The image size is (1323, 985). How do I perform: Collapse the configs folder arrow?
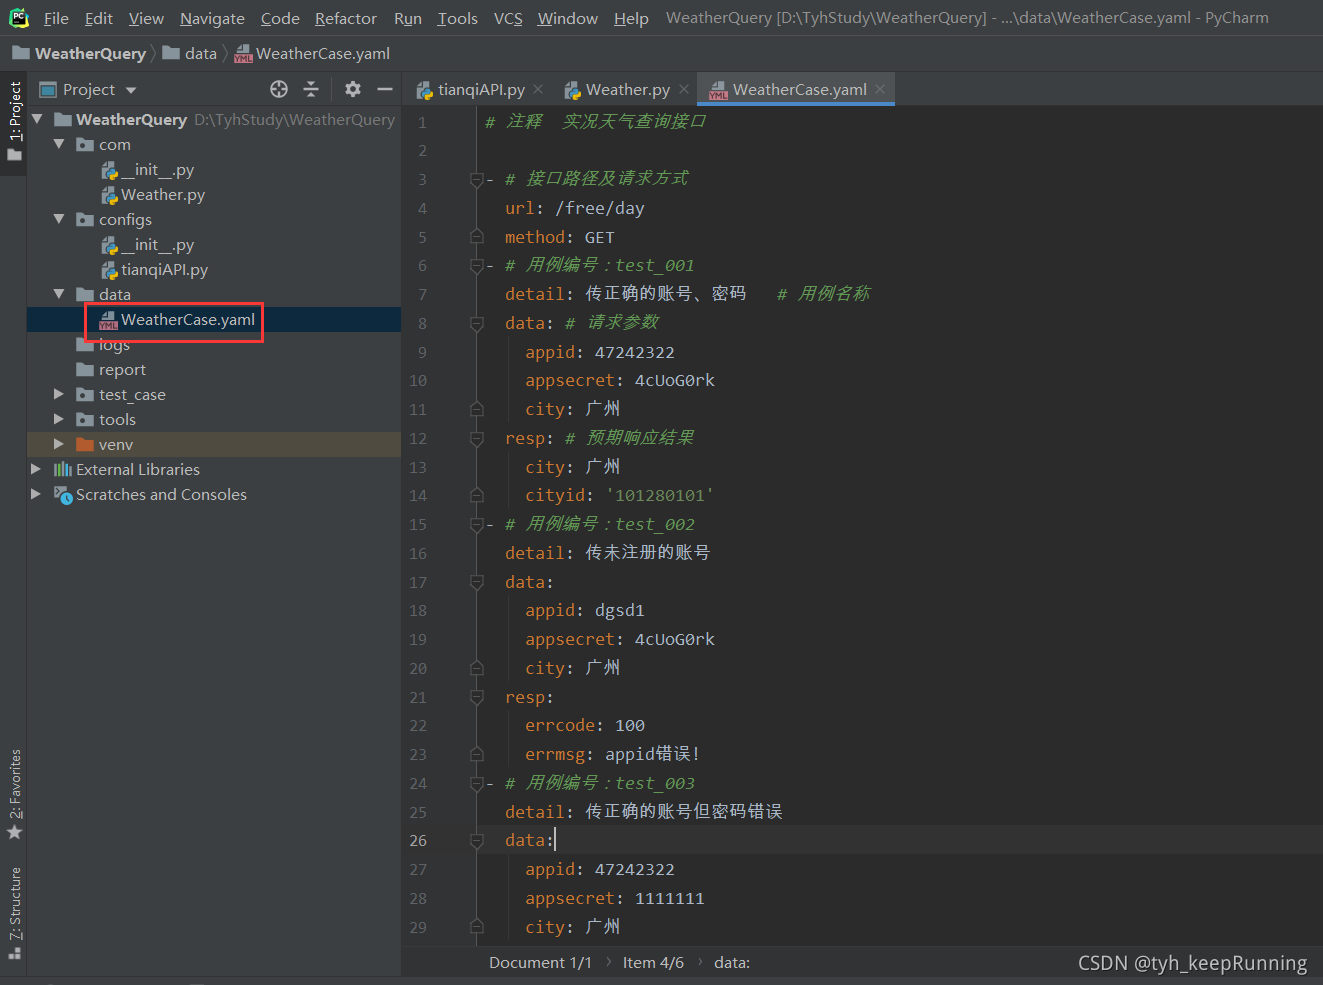pyautogui.click(x=59, y=219)
